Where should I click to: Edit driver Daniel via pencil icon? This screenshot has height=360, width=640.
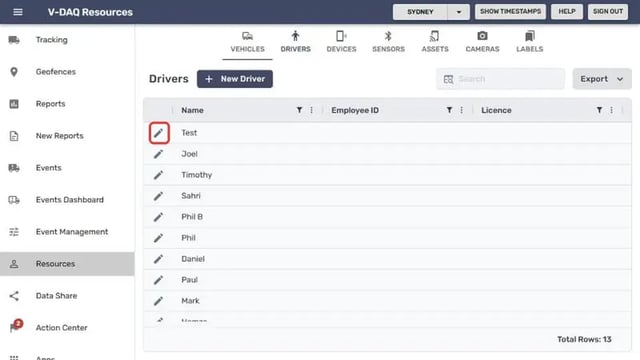pyautogui.click(x=158, y=259)
